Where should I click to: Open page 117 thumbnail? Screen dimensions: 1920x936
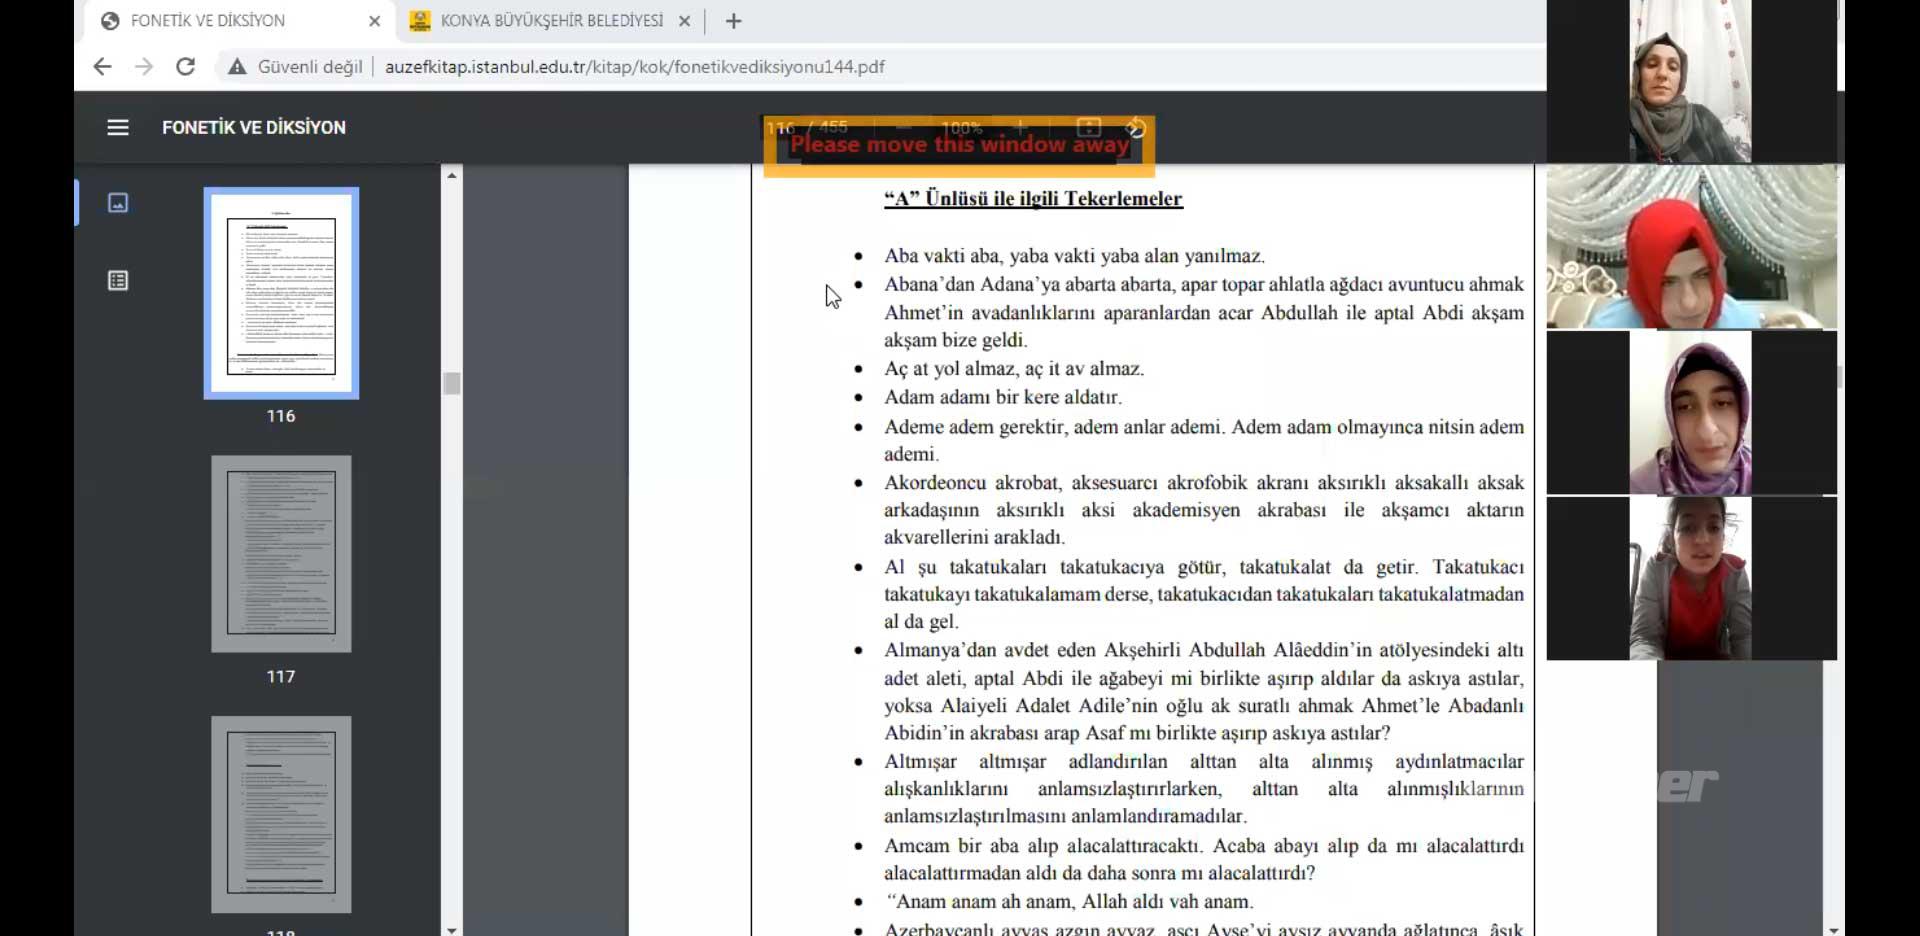[281, 554]
